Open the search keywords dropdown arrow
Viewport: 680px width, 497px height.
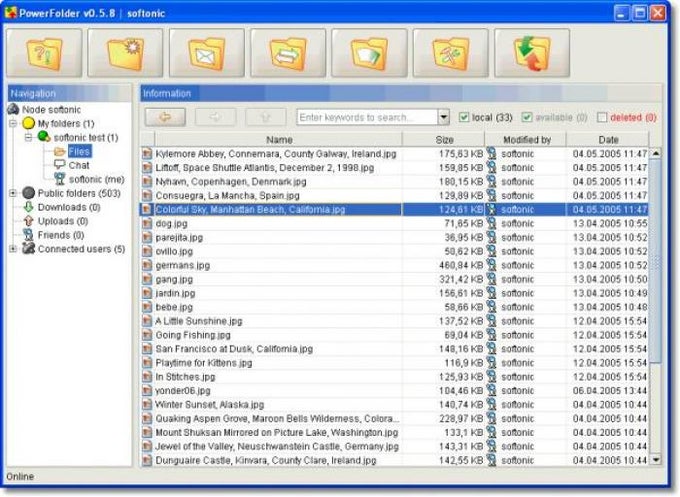pyautogui.click(x=443, y=117)
